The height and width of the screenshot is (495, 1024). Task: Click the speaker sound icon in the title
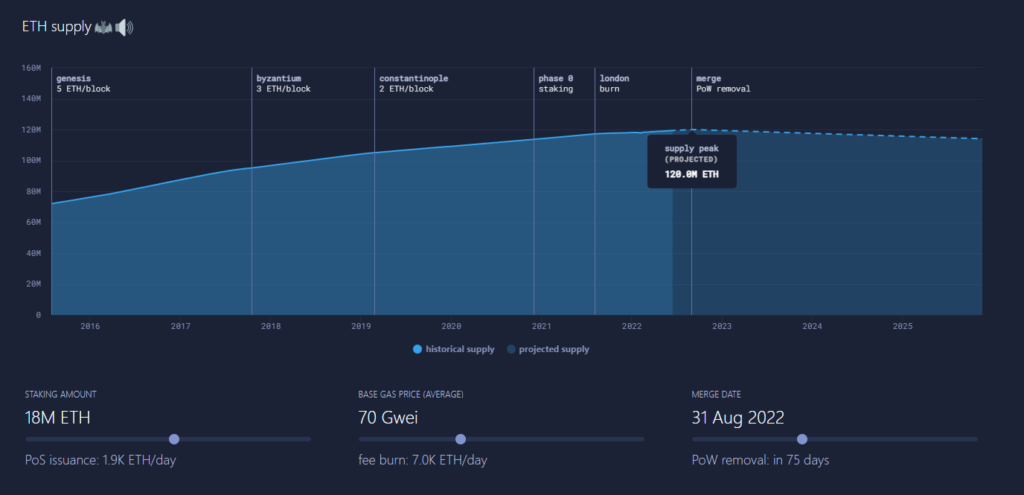124,27
